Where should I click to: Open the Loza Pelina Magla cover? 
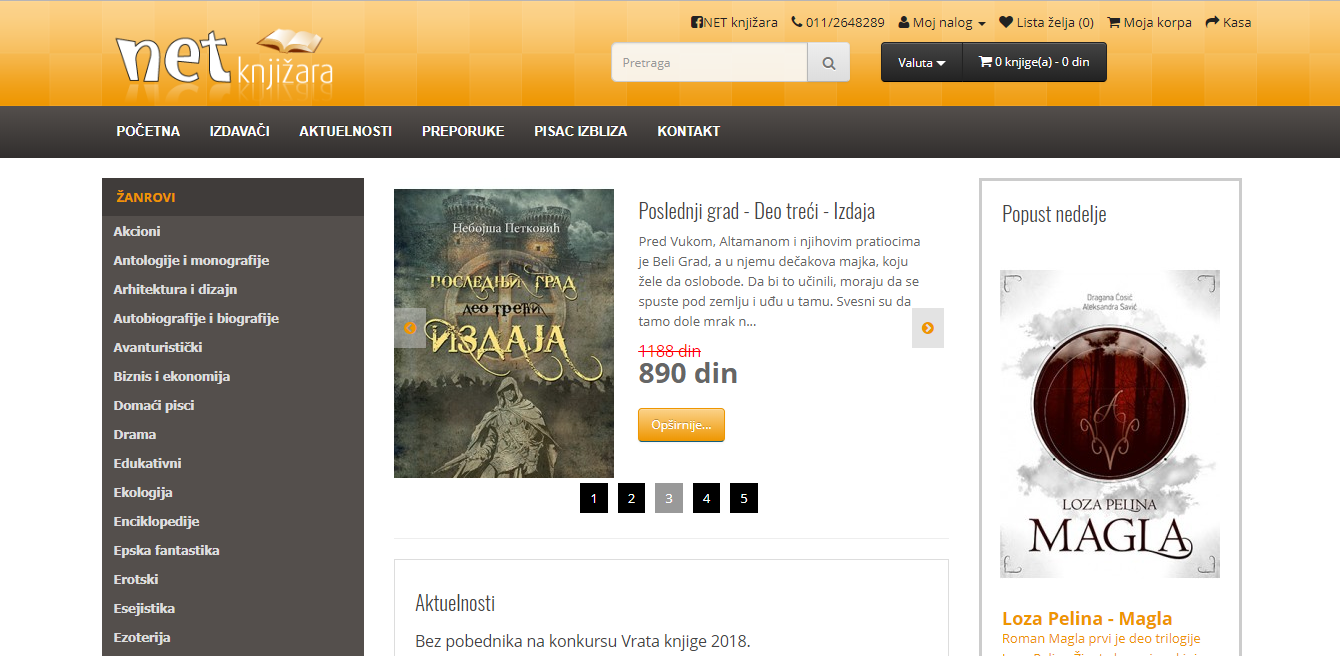(1110, 424)
